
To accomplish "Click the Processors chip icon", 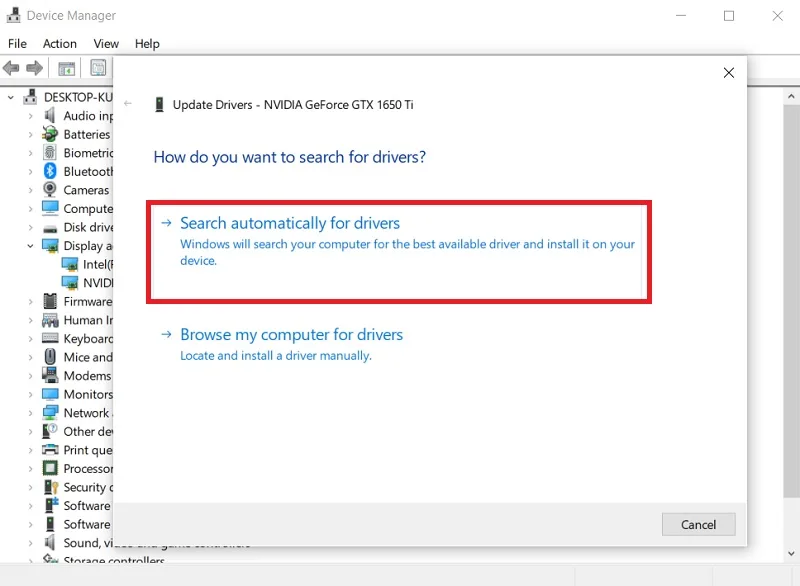I will [x=50, y=468].
